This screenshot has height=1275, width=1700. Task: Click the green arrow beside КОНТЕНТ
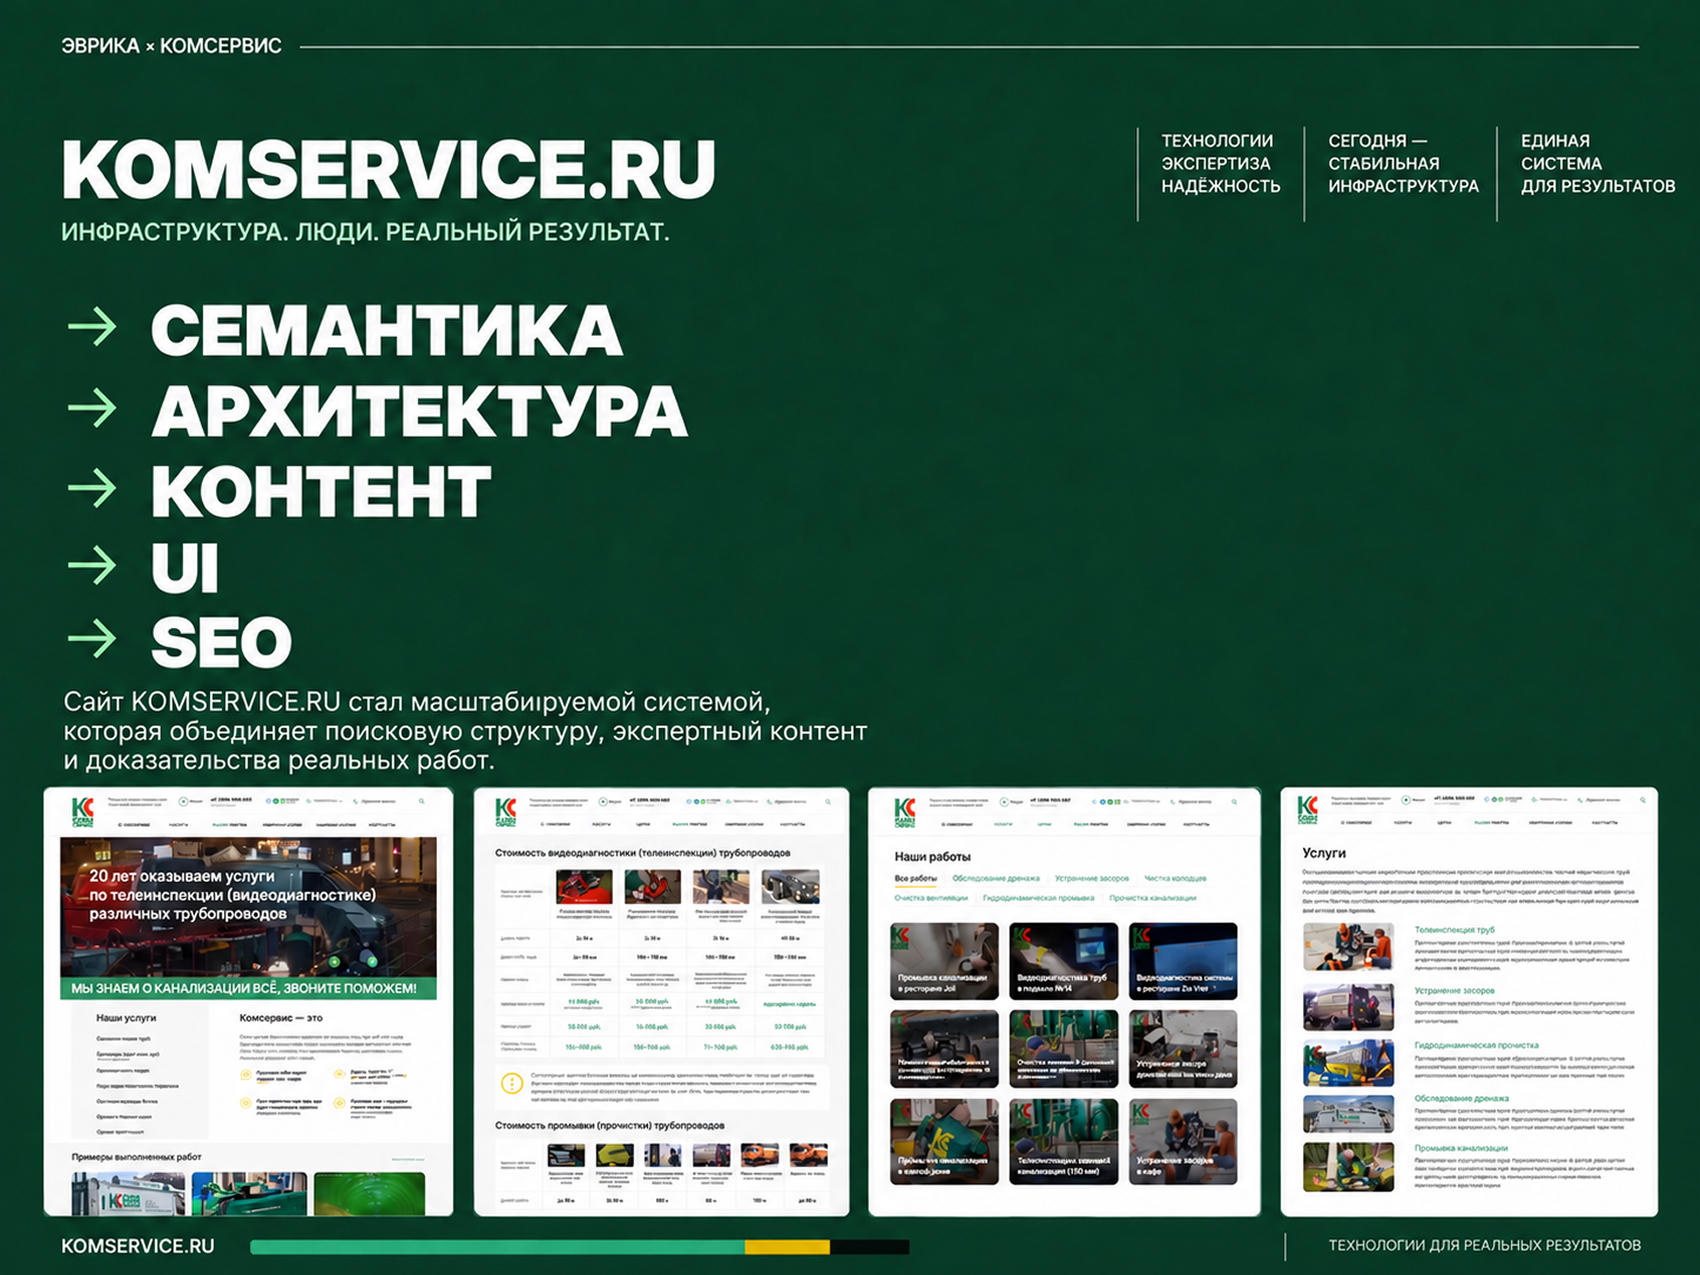[92, 488]
